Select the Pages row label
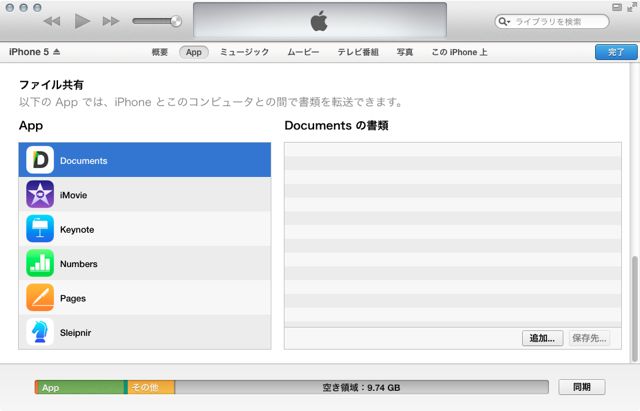Viewport: 640px width, 411px height. point(73,298)
